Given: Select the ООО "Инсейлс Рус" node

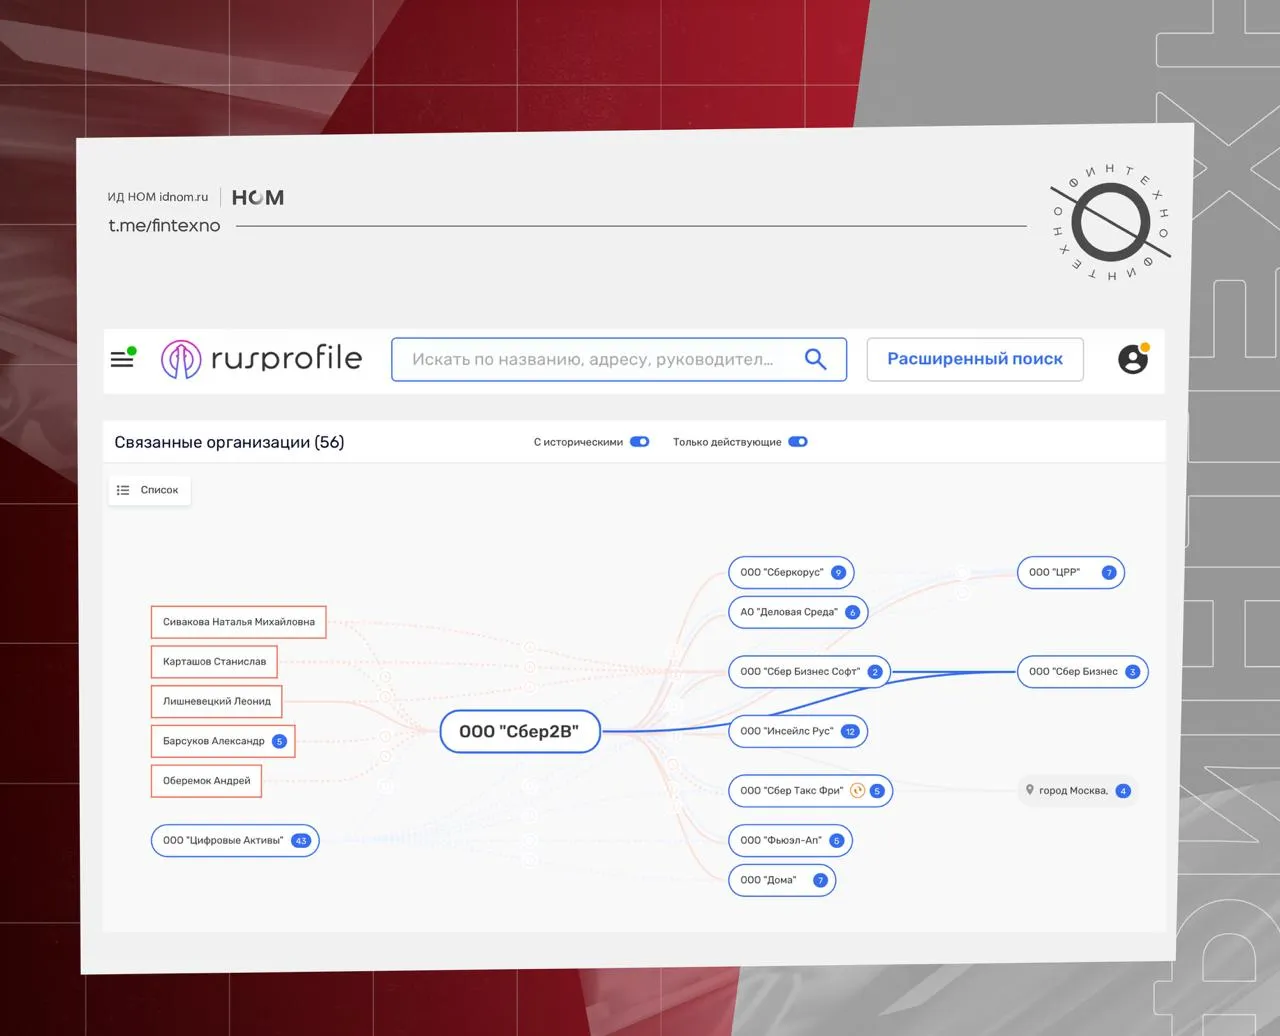Looking at the screenshot, I should (x=798, y=732).
